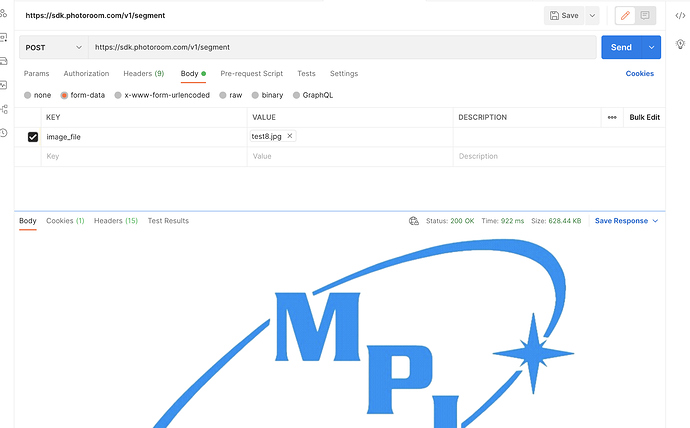Expand the Save Response dropdown arrow
690x428 pixels.
(x=655, y=221)
